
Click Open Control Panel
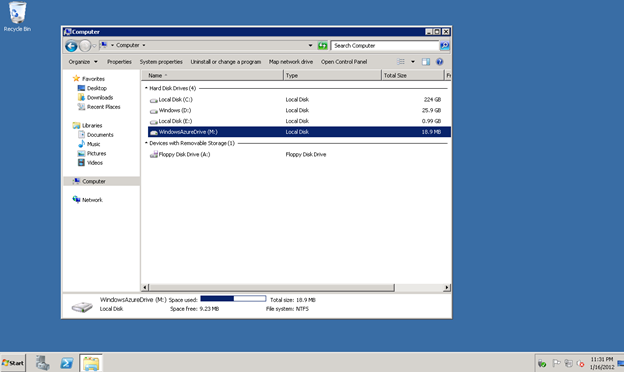344,62
